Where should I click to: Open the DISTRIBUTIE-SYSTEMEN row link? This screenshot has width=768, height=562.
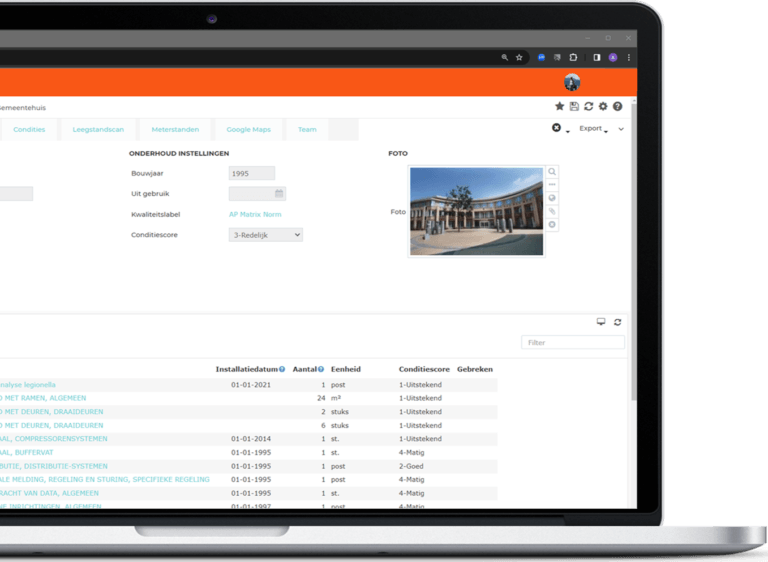point(54,466)
